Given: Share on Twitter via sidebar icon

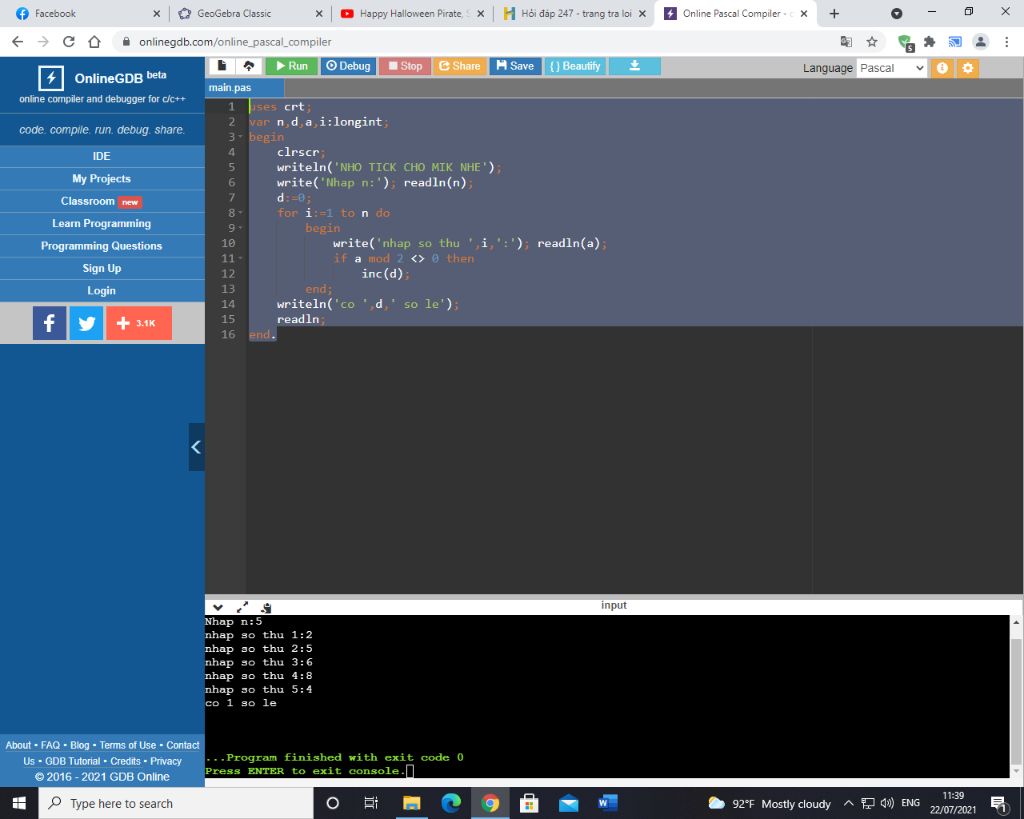Looking at the screenshot, I should pos(86,323).
